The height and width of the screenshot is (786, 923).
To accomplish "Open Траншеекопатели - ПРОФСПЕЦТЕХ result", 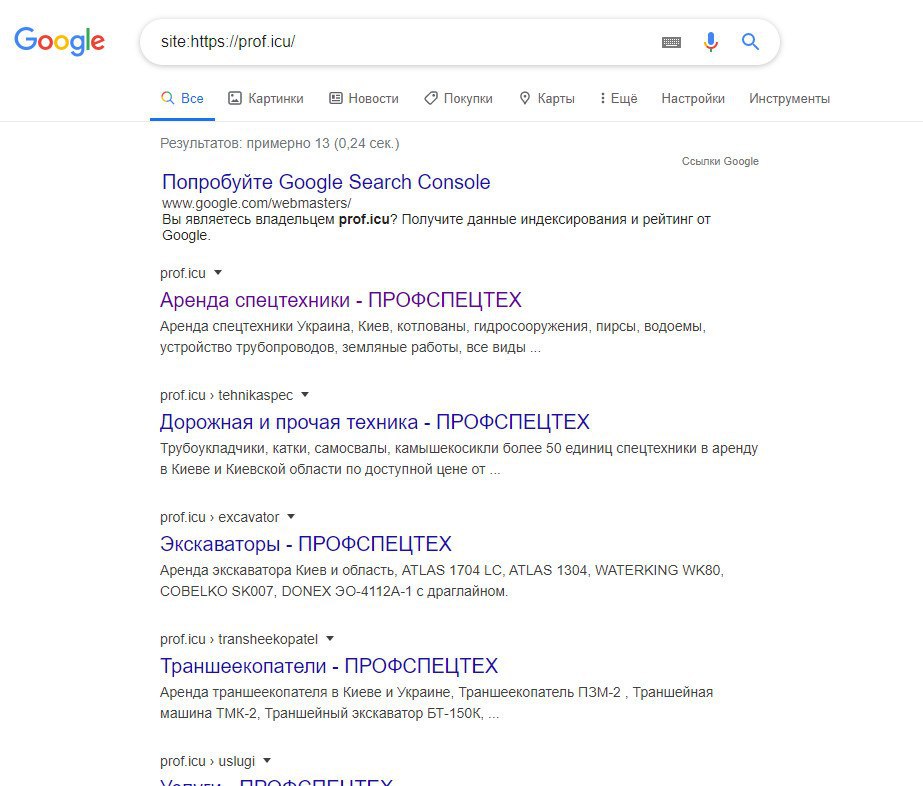I will click(x=329, y=665).
